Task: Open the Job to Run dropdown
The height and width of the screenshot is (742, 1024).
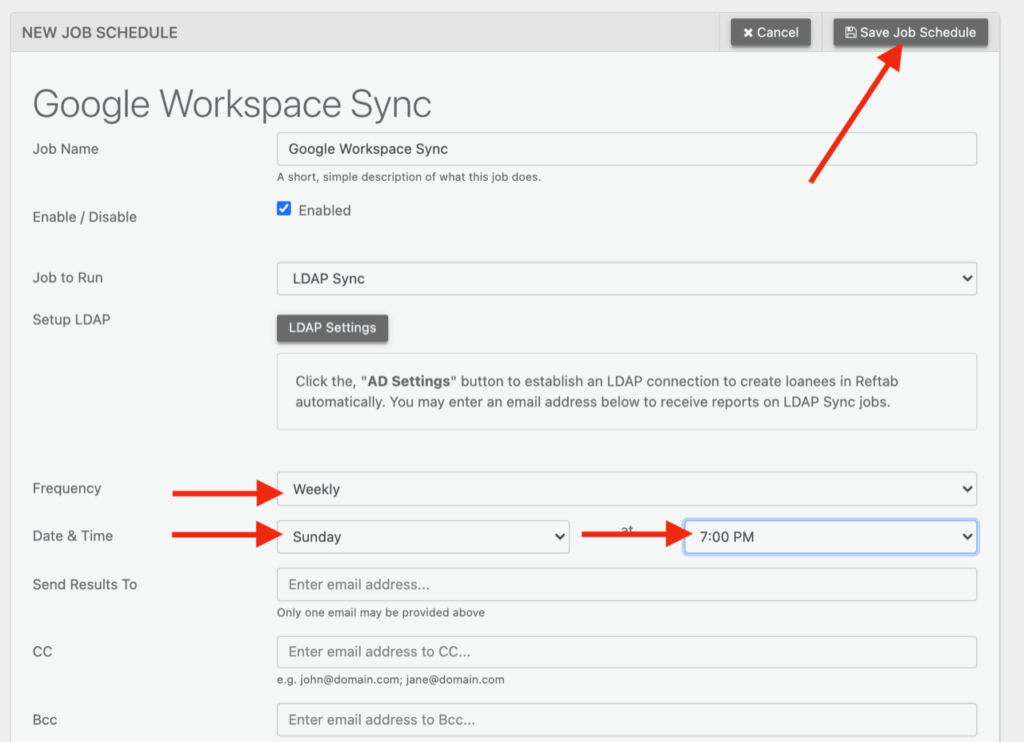Action: click(x=626, y=279)
